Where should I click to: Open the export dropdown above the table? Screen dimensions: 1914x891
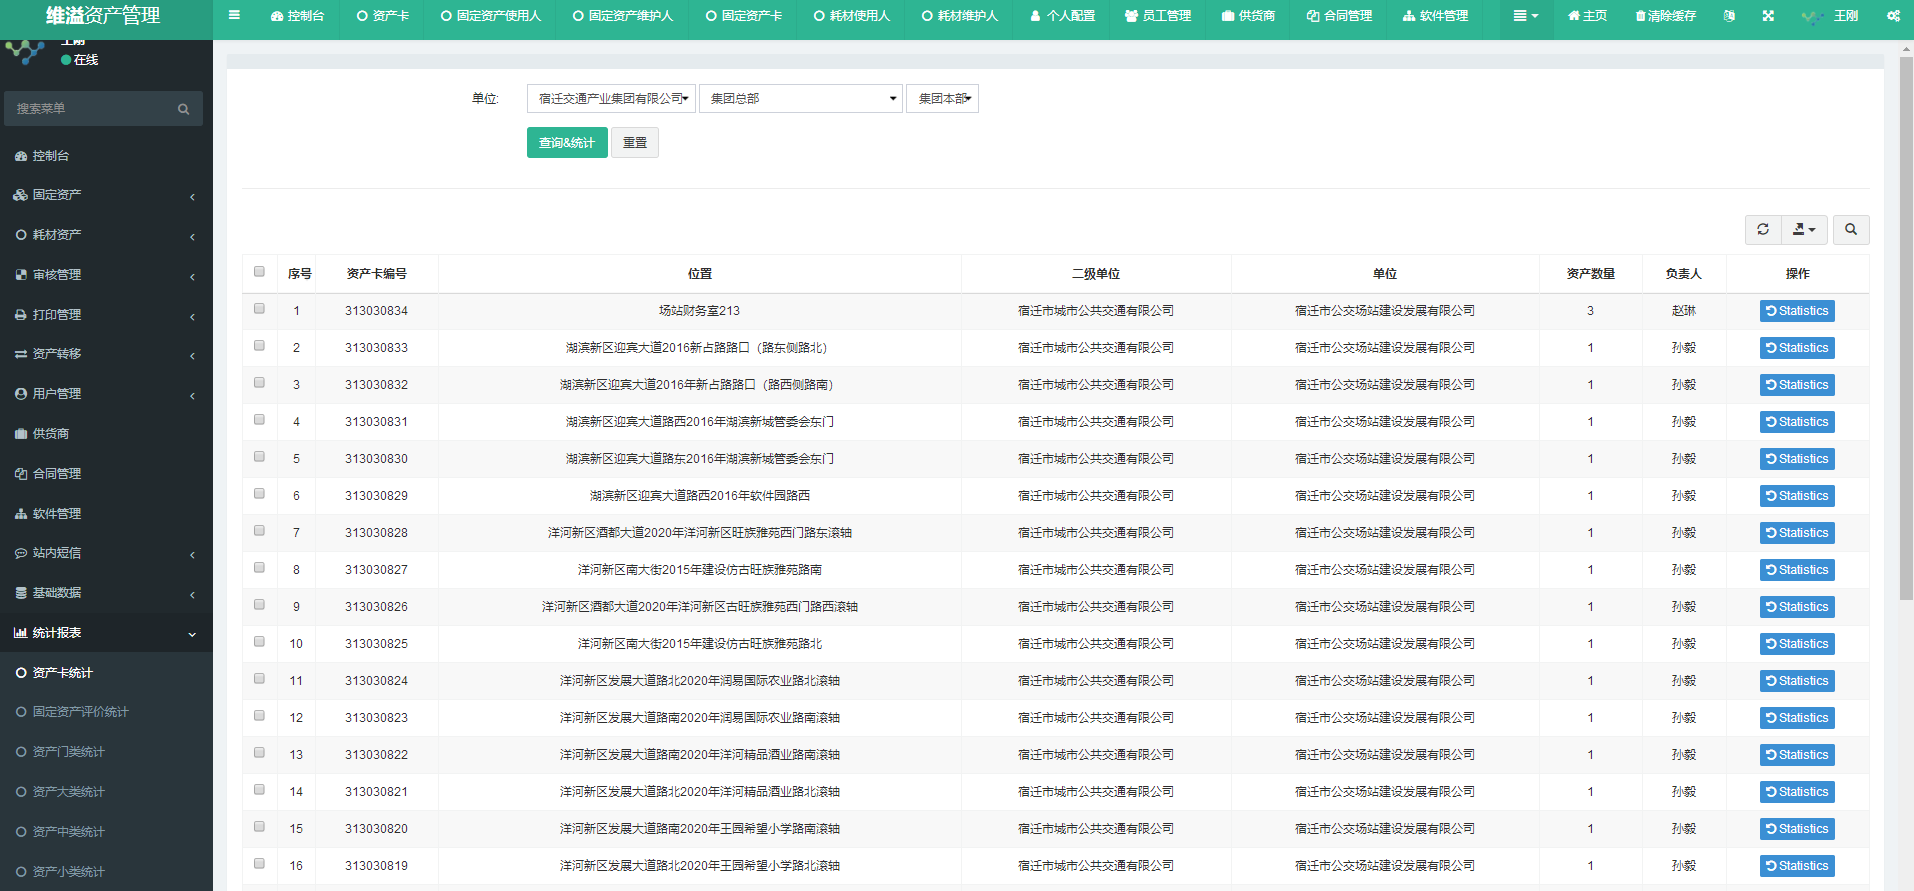(1804, 230)
